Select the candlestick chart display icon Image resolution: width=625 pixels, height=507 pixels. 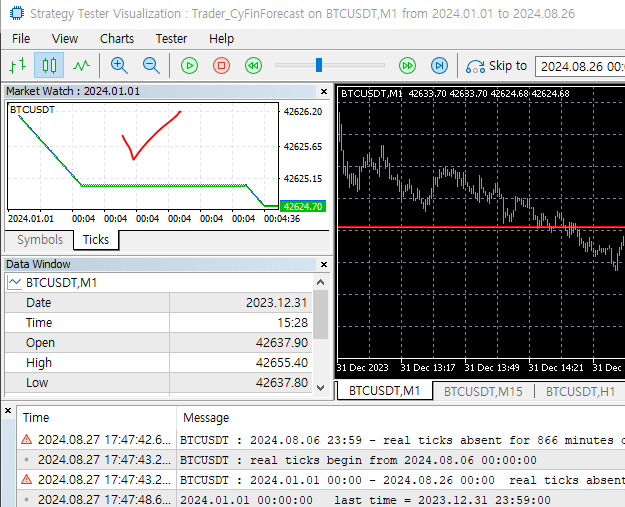(49, 65)
